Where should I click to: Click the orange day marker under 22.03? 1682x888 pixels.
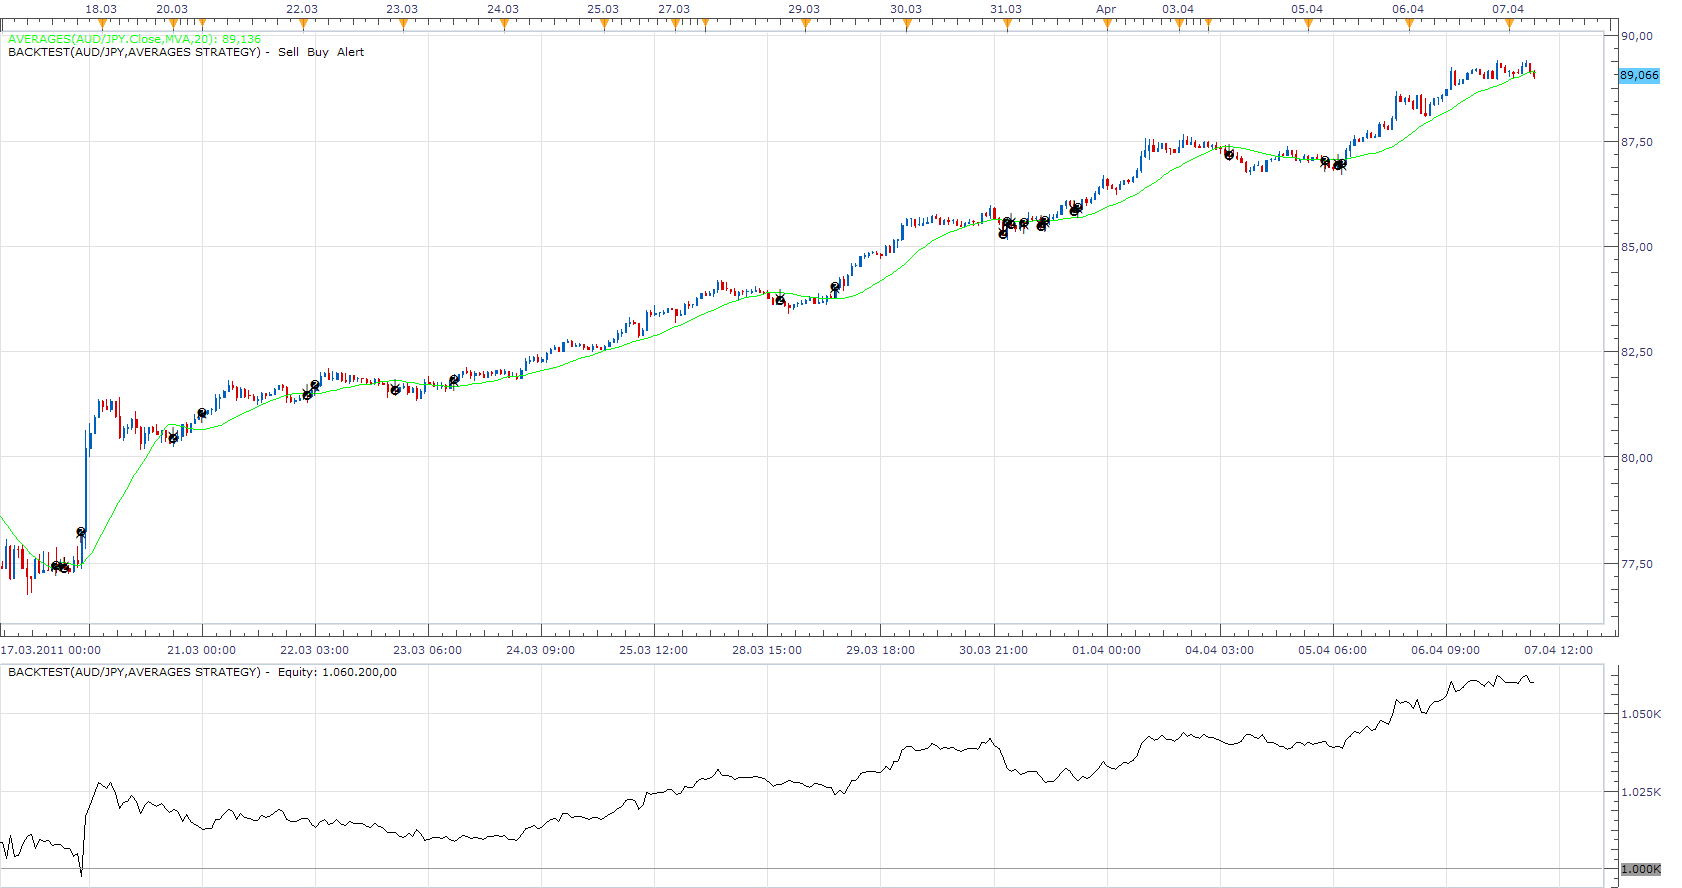tap(303, 24)
